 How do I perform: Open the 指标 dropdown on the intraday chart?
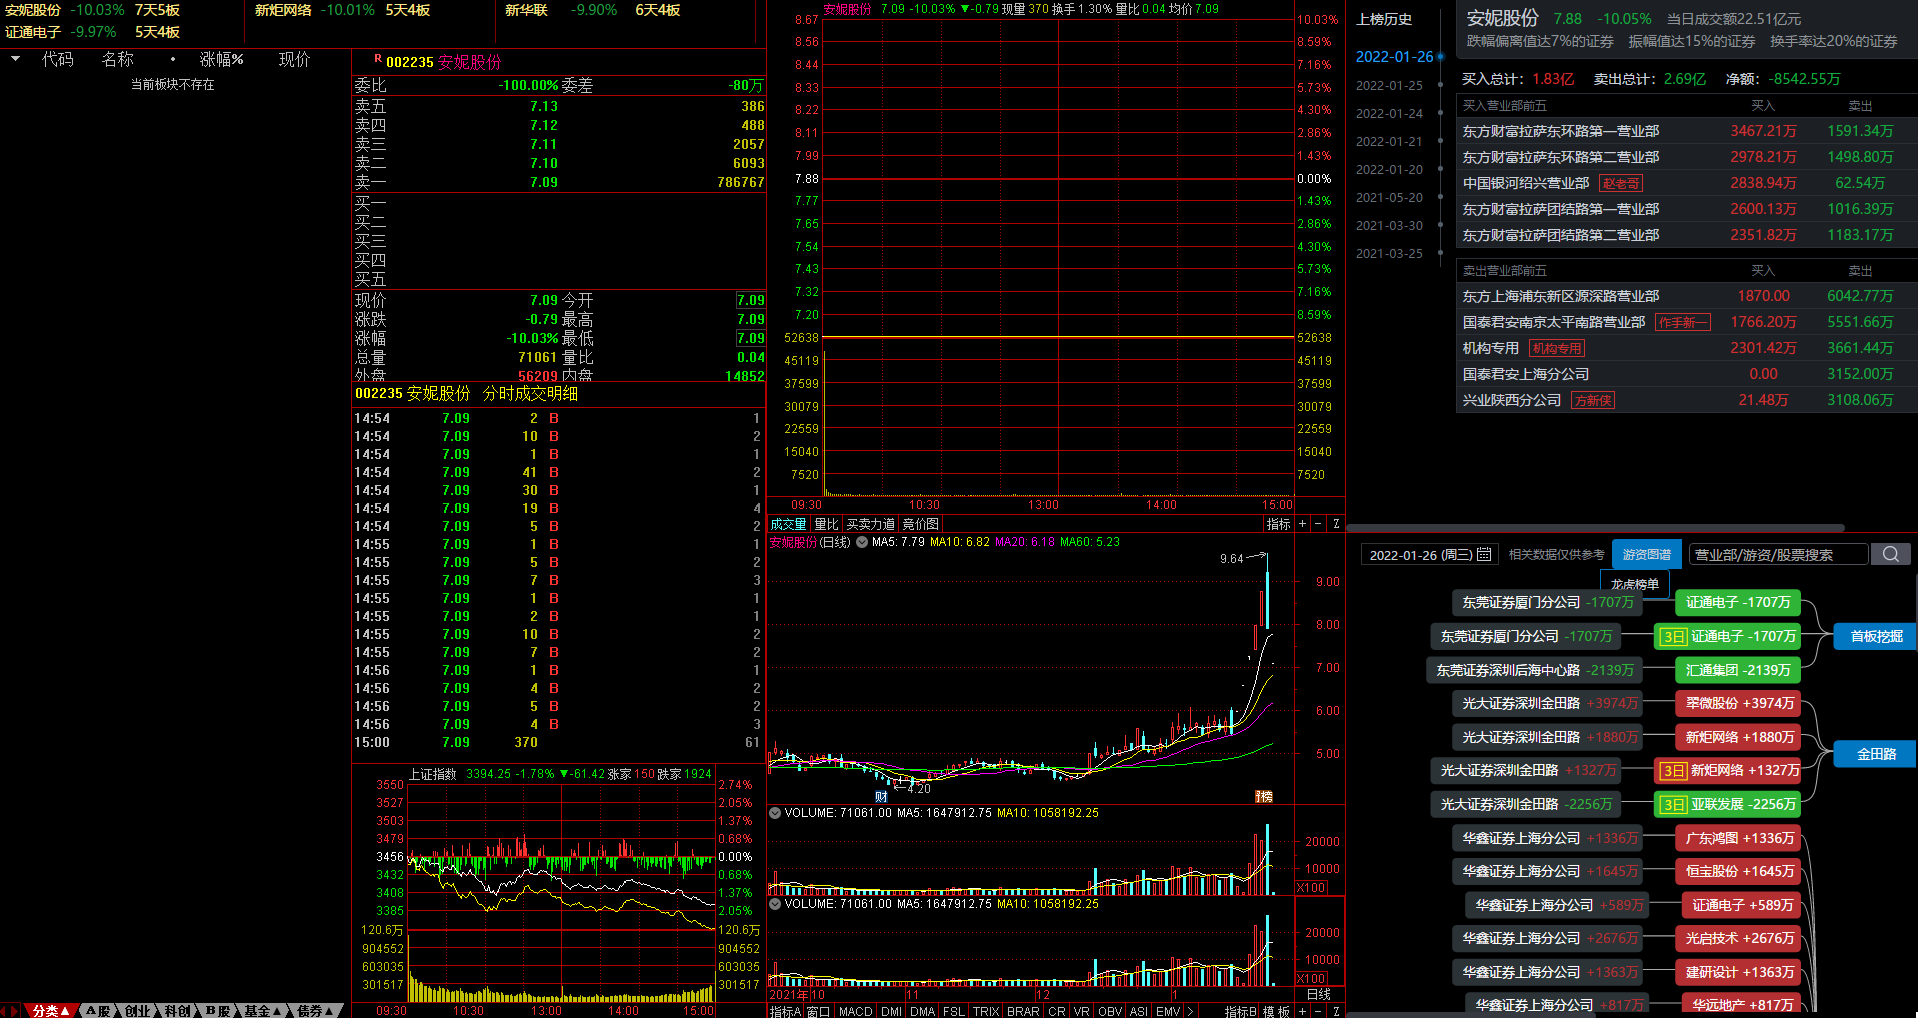[1278, 524]
